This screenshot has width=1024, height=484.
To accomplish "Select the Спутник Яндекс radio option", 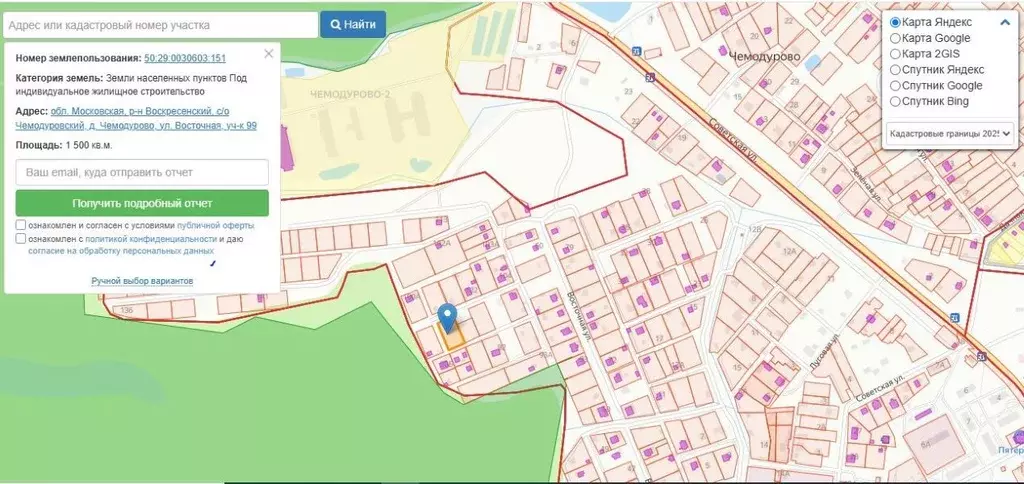I will pos(895,69).
